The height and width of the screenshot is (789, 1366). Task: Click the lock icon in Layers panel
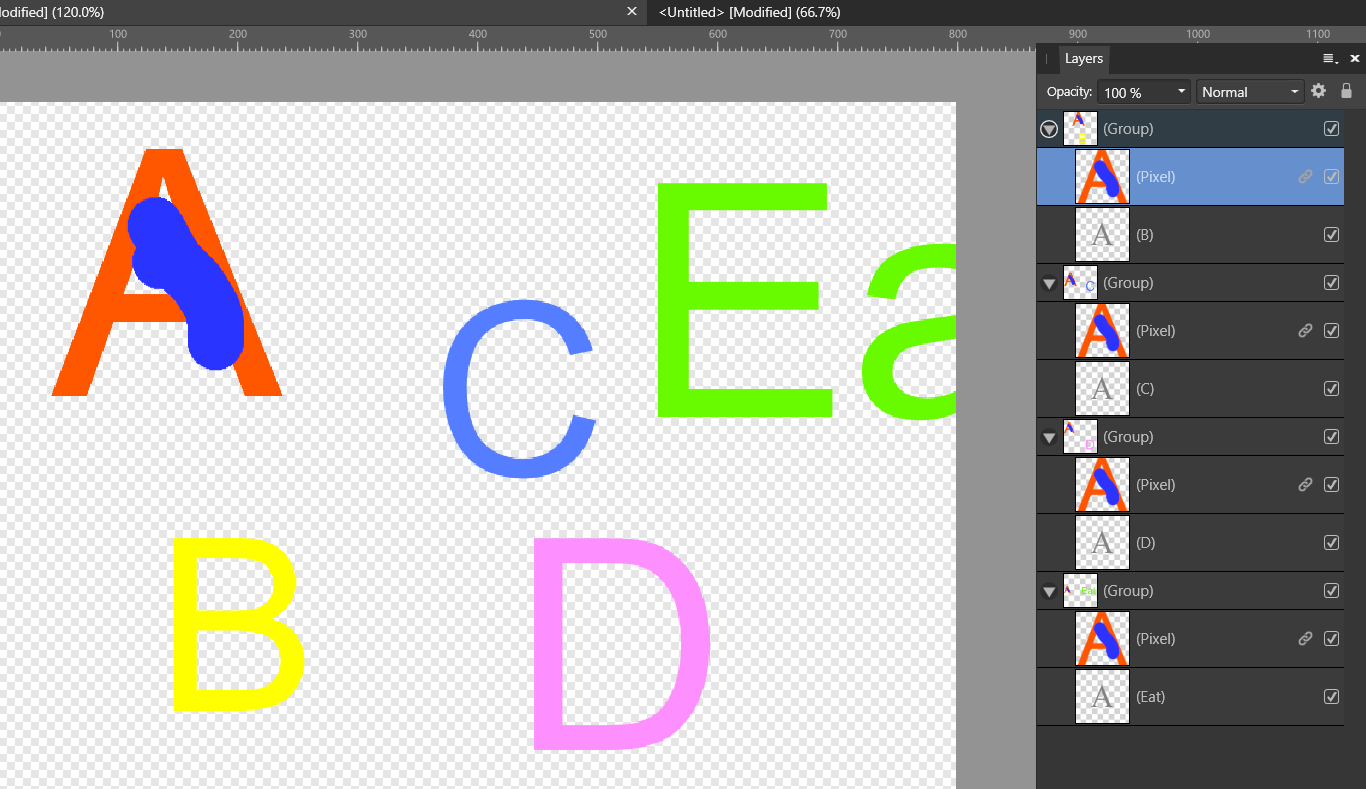(1346, 91)
